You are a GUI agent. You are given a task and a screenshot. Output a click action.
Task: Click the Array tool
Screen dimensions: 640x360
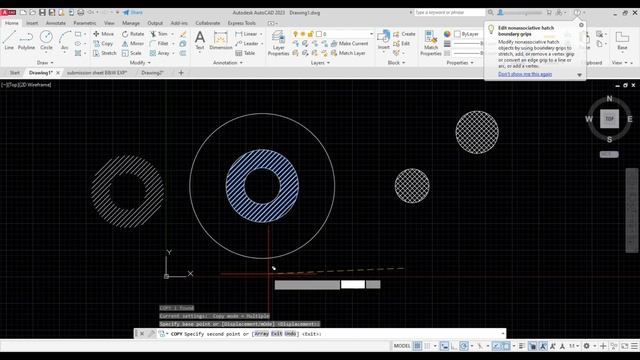[x=160, y=53]
